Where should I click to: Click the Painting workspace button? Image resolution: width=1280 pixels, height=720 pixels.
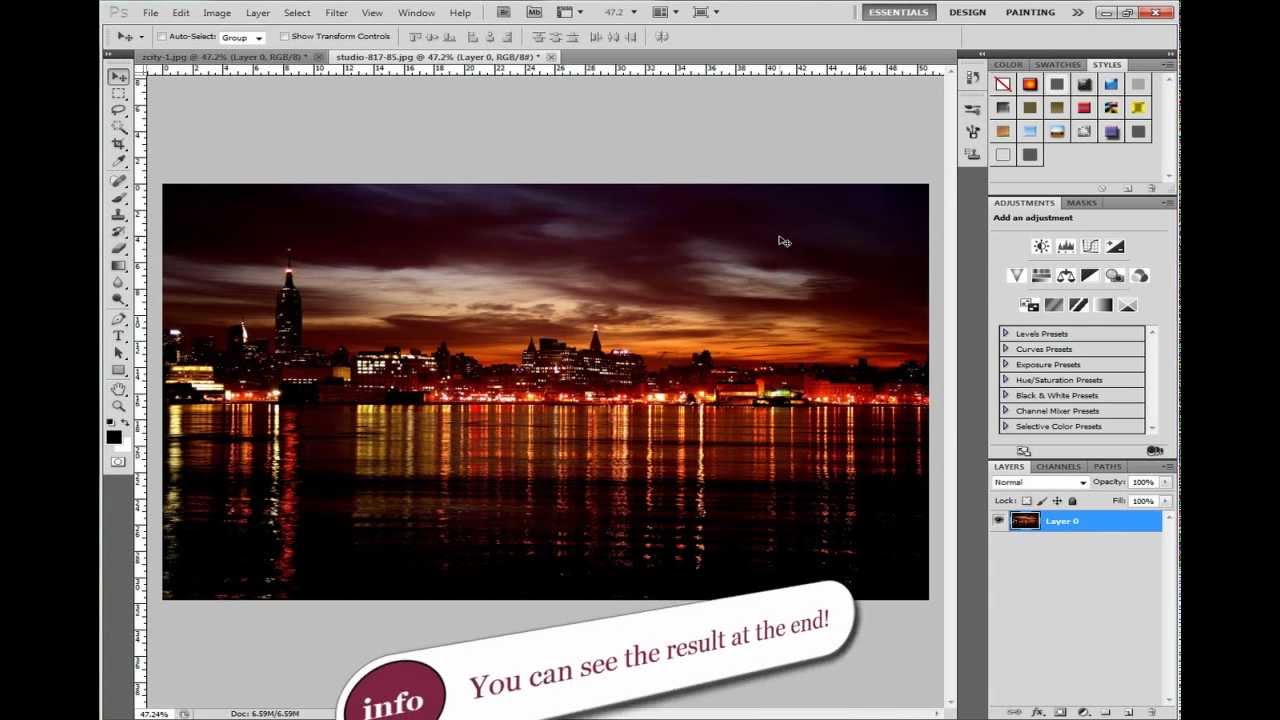click(x=1030, y=12)
